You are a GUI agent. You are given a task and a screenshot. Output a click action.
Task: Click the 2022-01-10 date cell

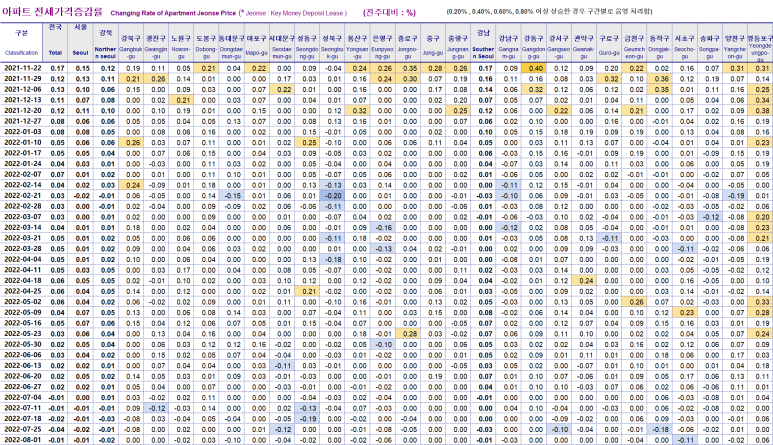tap(22, 142)
